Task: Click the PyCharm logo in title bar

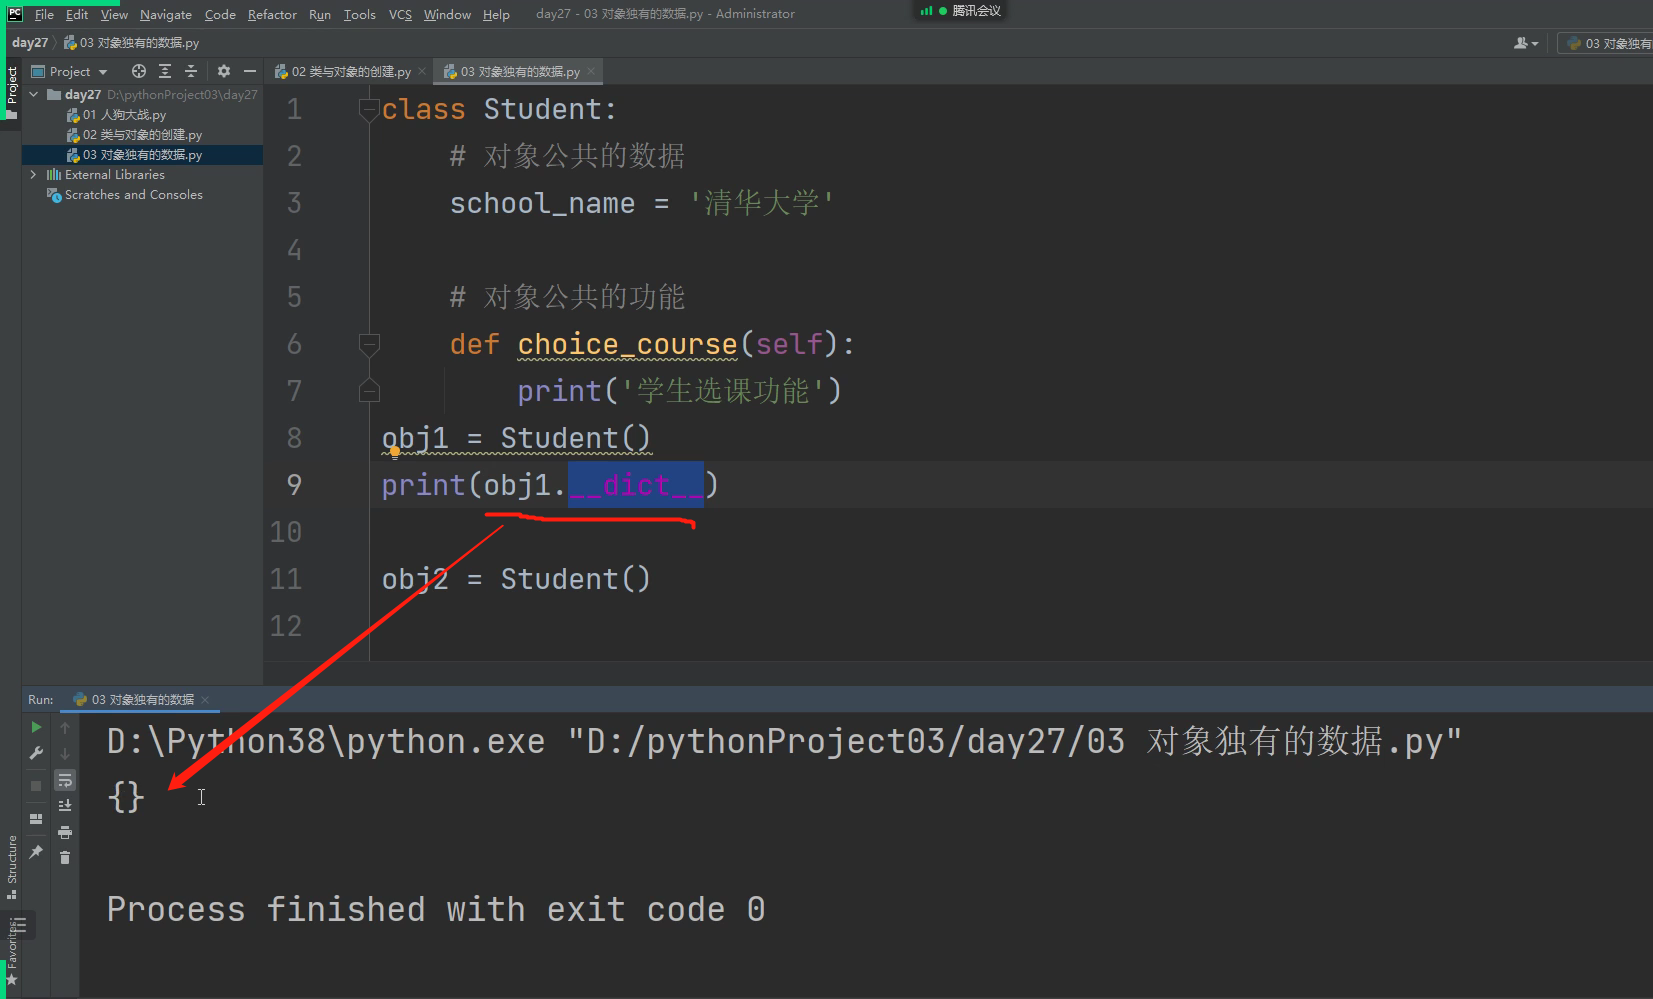Action: tap(14, 13)
